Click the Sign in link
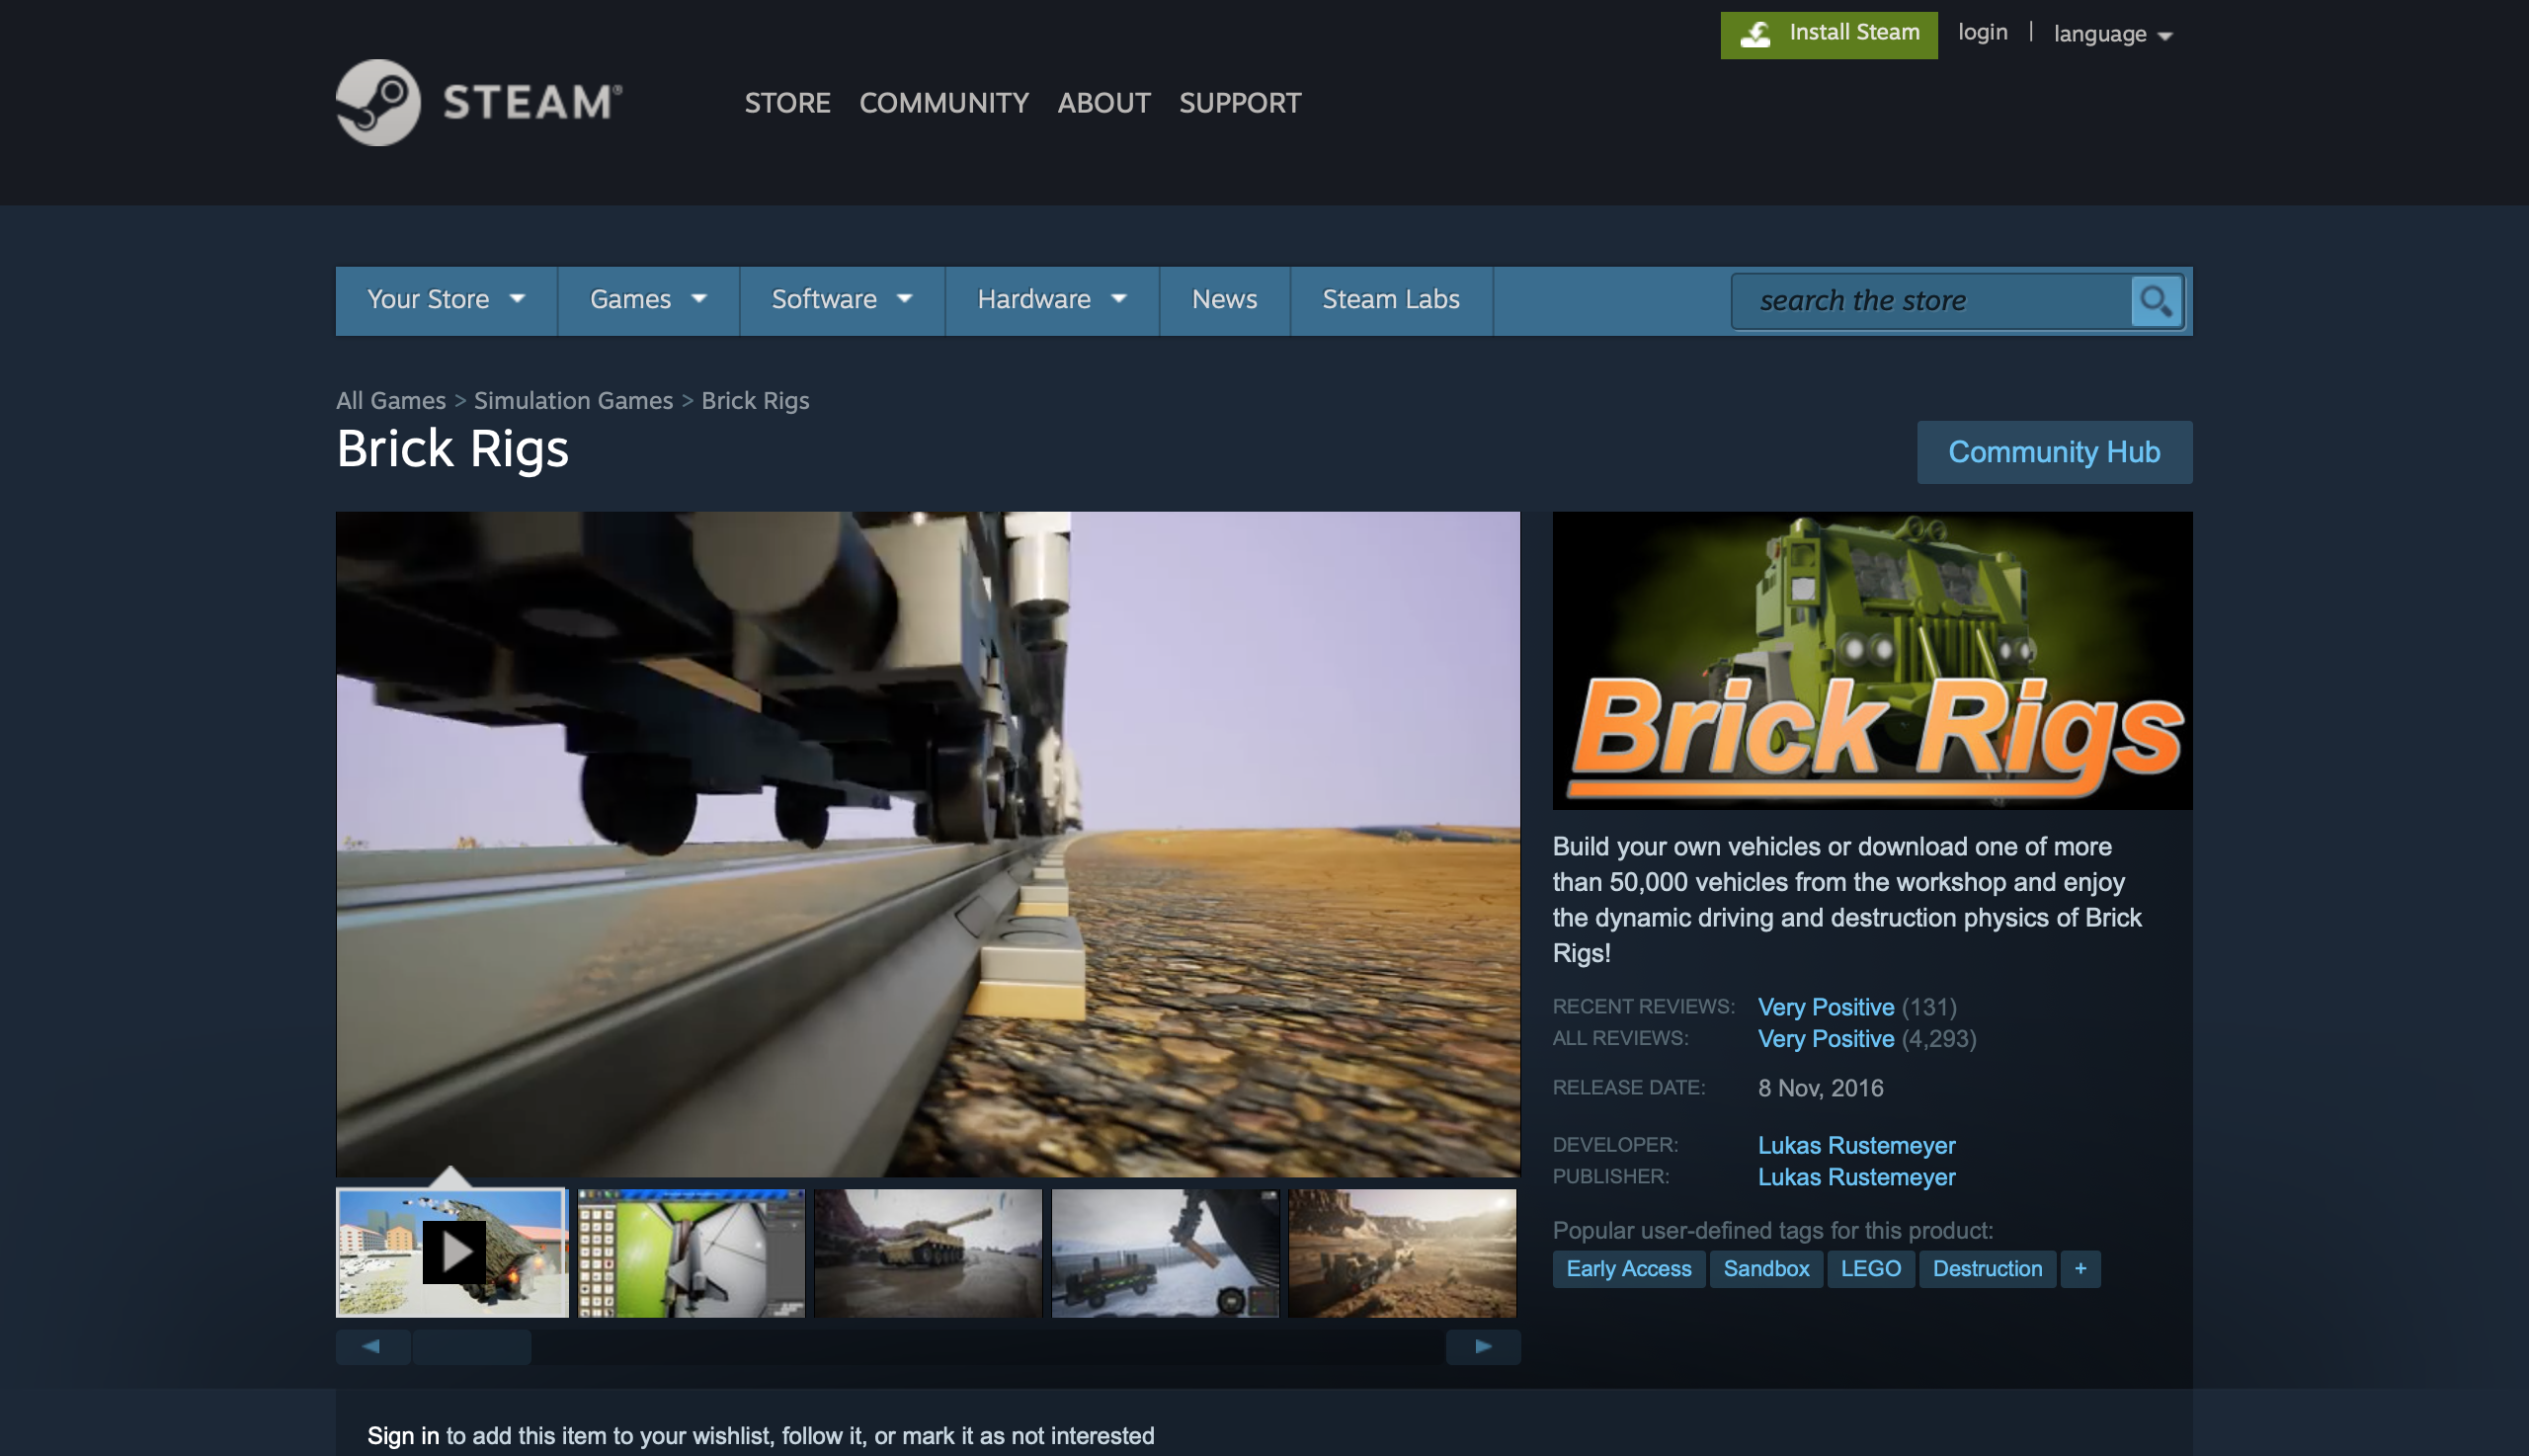 [x=403, y=1436]
